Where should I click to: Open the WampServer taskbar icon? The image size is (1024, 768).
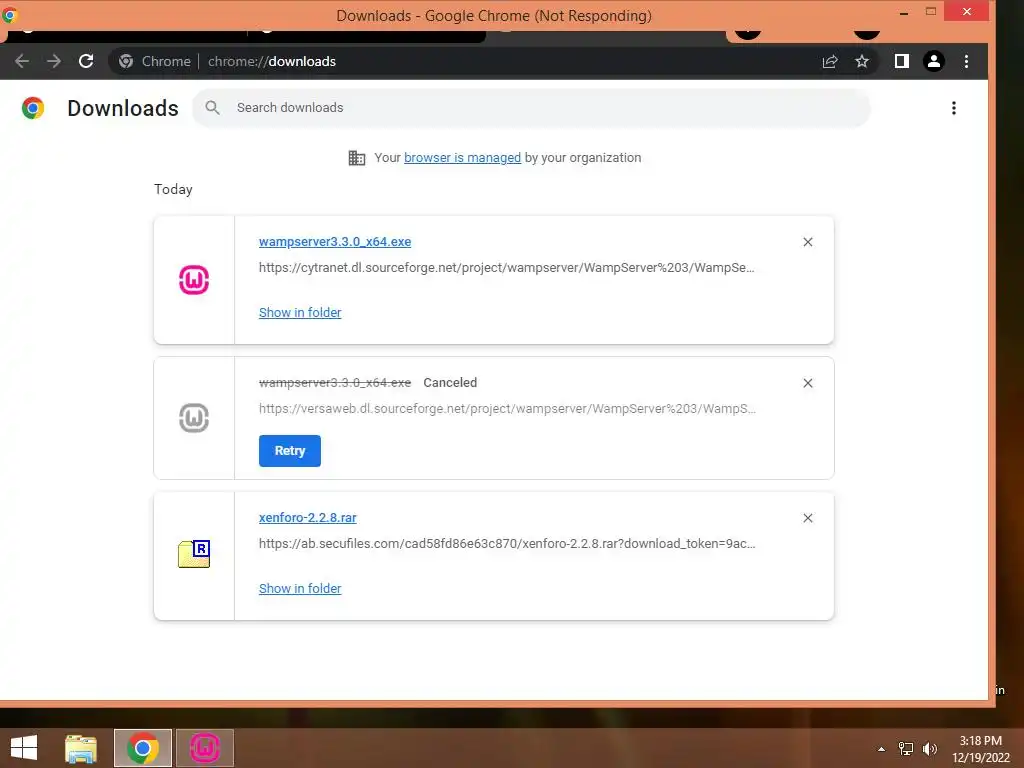click(205, 748)
